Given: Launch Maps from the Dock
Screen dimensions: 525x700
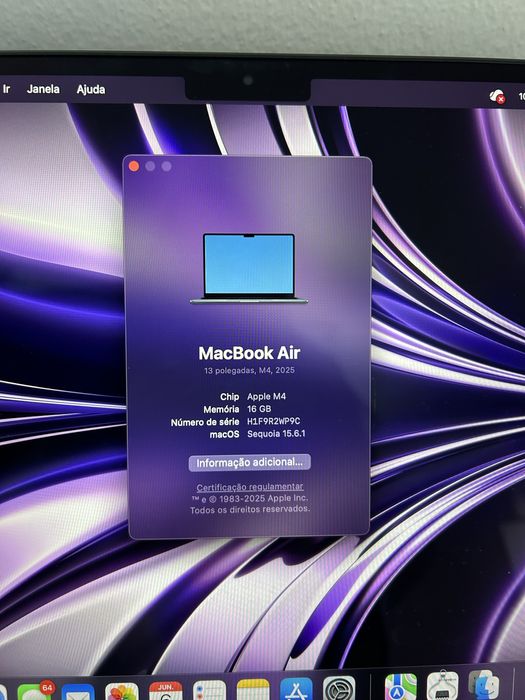Looking at the screenshot, I should (400, 687).
